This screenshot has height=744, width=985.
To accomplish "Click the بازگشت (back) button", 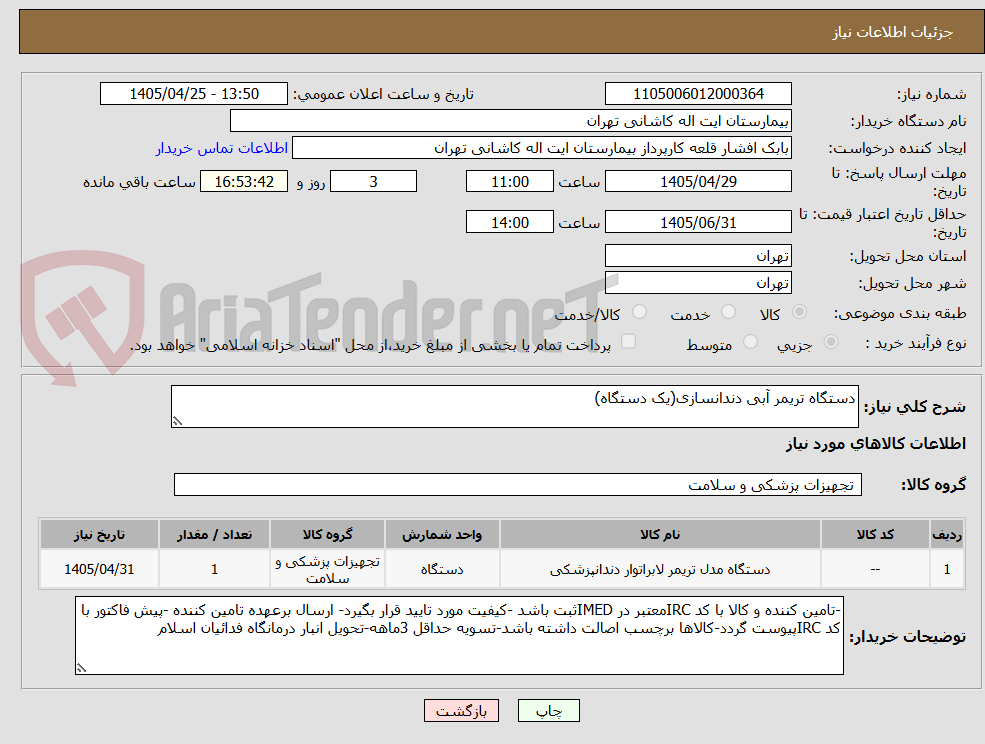I will click(x=461, y=711).
